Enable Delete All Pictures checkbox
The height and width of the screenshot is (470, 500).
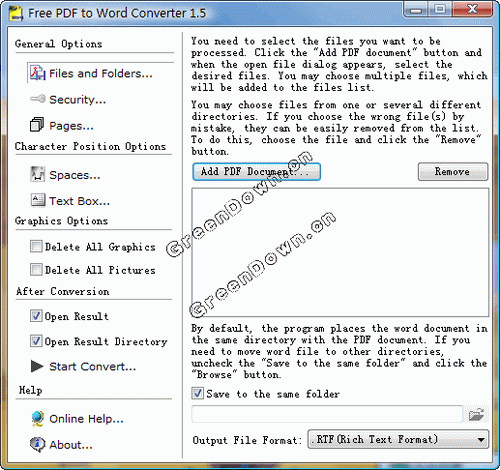36,269
